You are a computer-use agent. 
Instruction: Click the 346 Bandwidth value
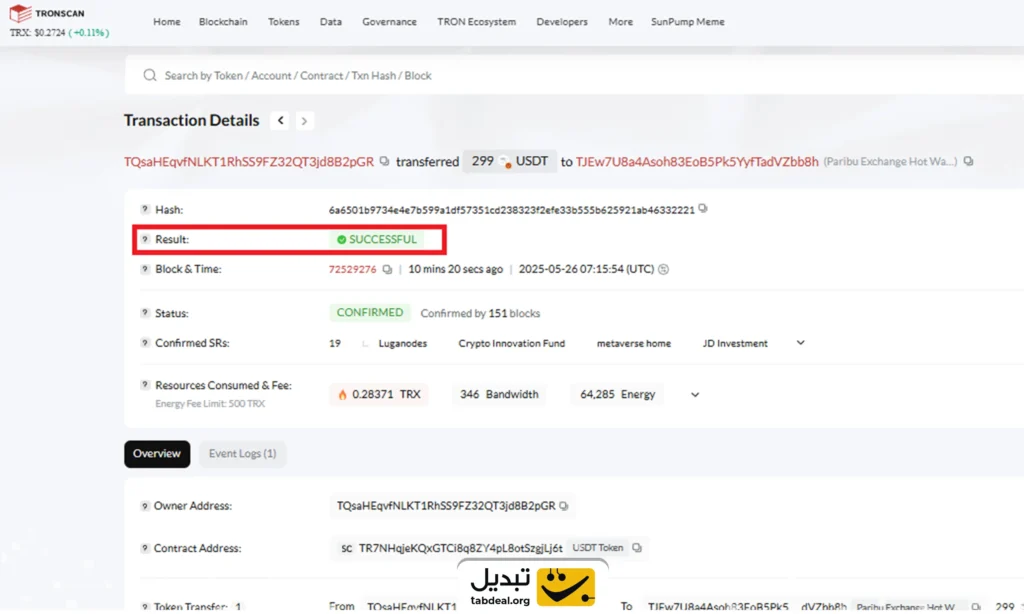(x=499, y=395)
